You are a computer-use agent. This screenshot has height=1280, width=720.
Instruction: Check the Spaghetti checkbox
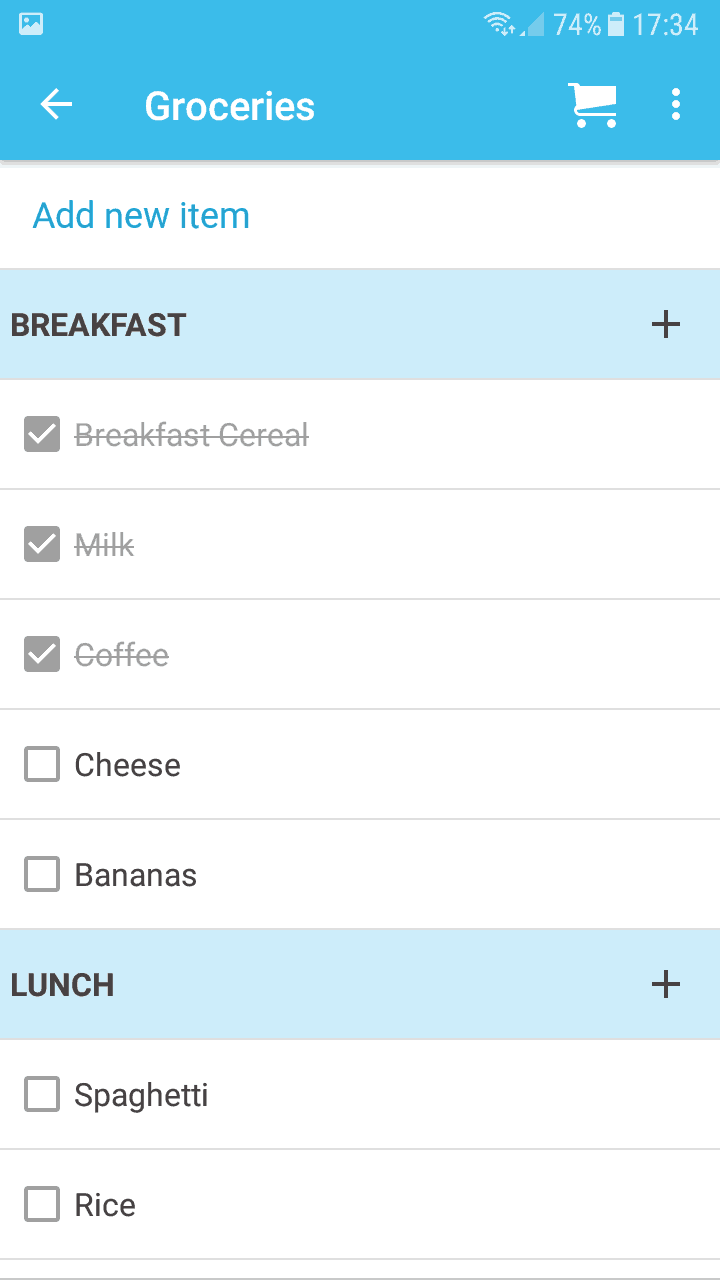[x=42, y=1095]
